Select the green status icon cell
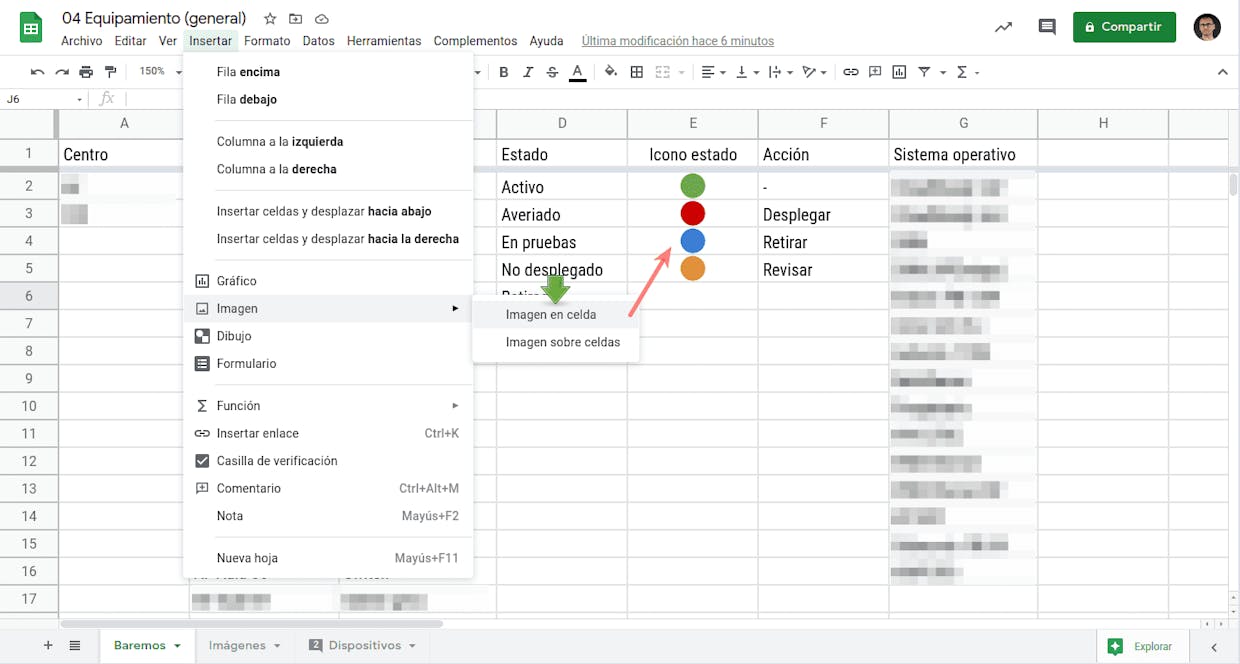 pyautogui.click(x=693, y=185)
